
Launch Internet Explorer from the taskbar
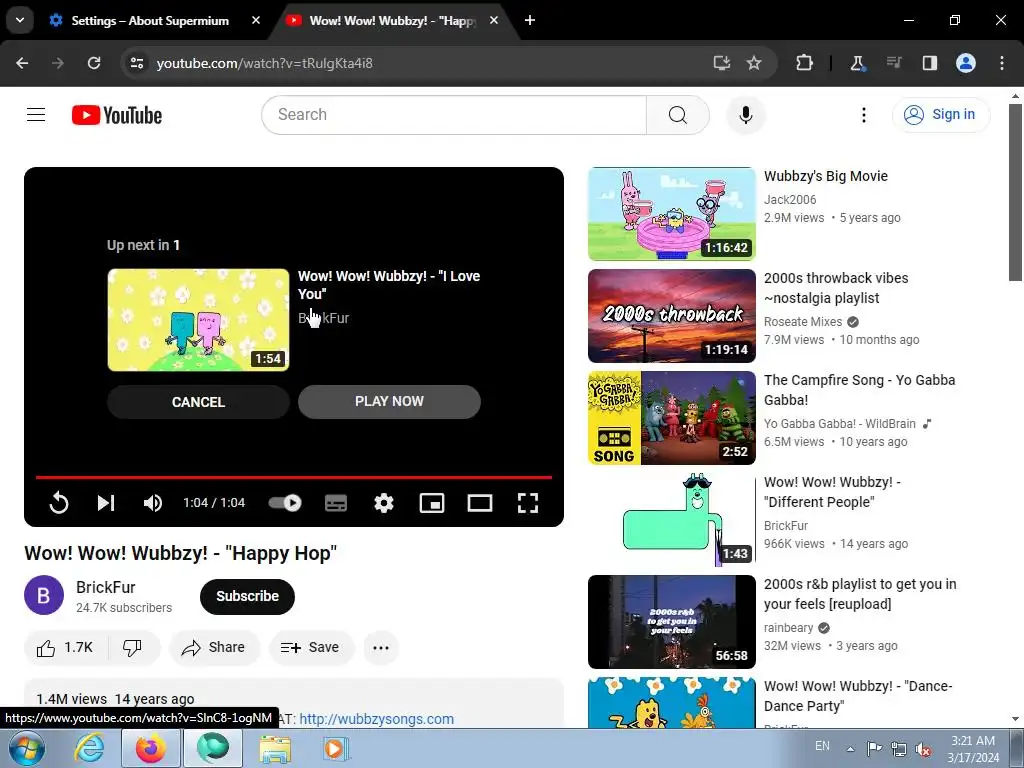(89, 748)
